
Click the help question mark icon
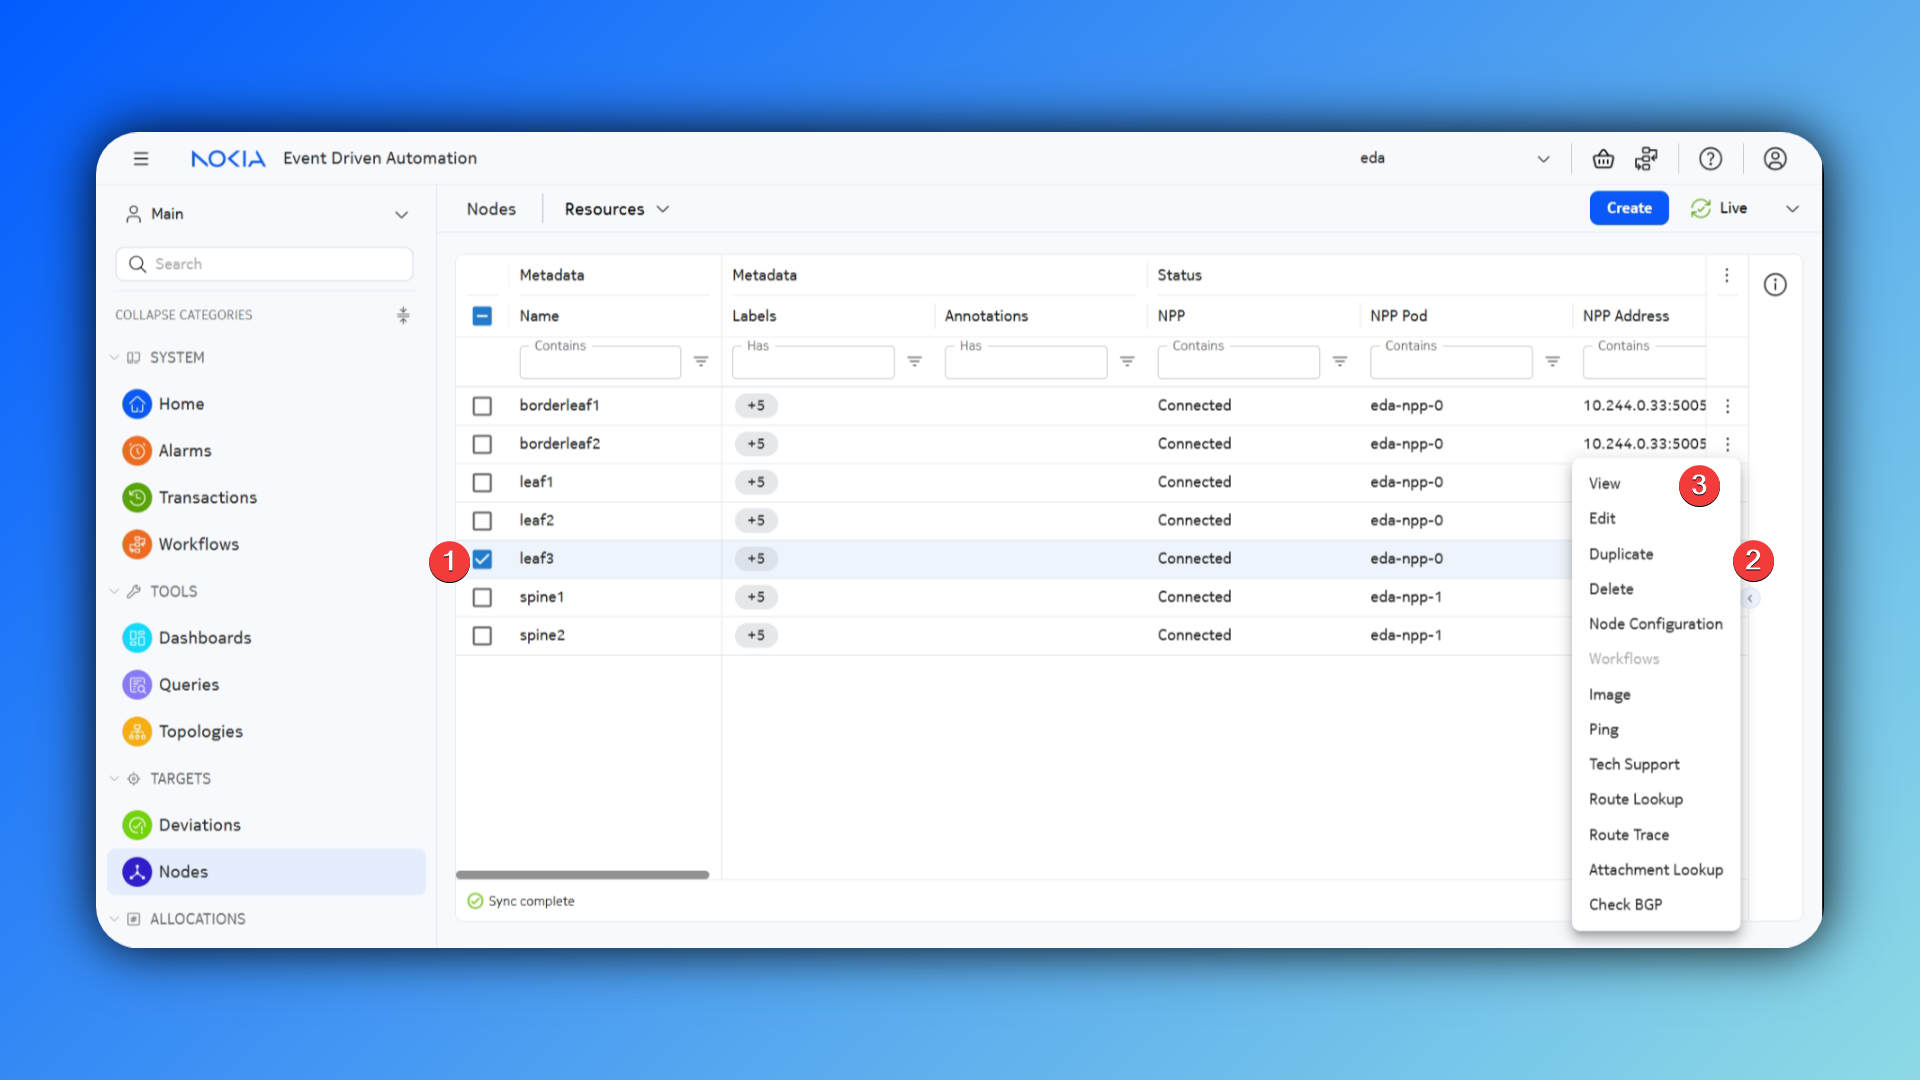[x=1710, y=158]
